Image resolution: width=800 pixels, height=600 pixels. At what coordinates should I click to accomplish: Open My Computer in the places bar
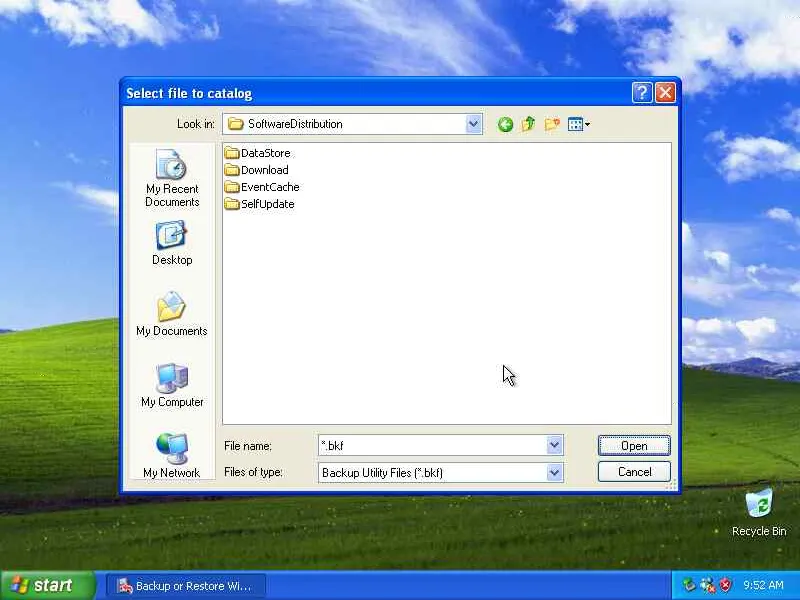click(172, 385)
